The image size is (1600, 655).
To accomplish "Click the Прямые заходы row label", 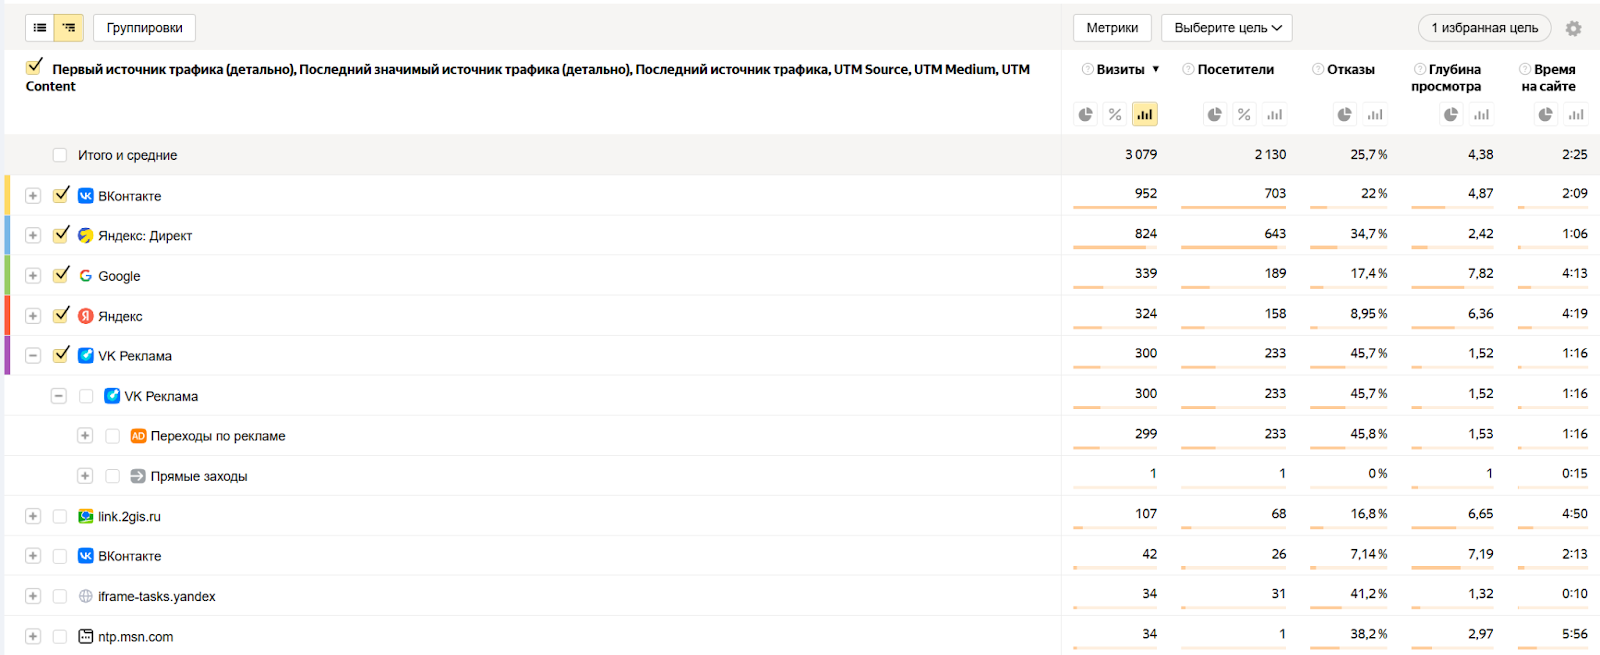I will (199, 476).
